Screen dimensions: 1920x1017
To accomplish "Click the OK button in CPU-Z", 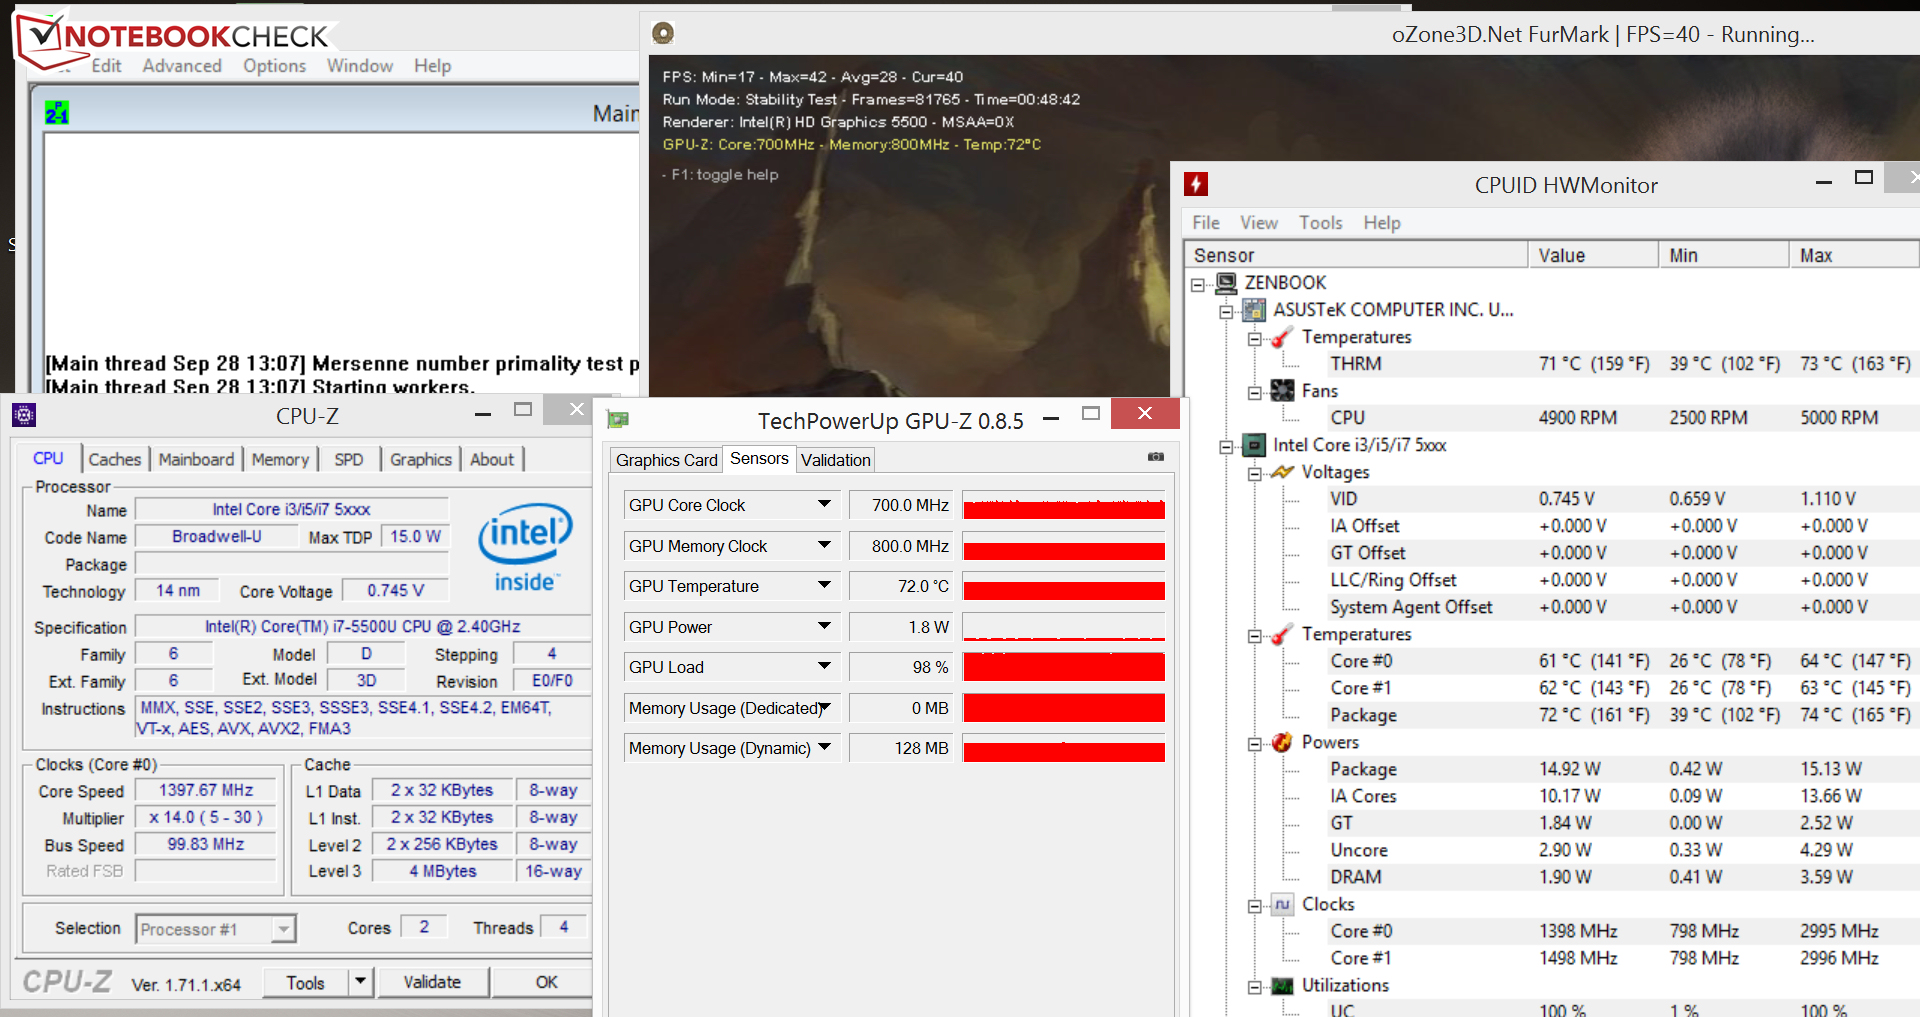I will [x=546, y=982].
